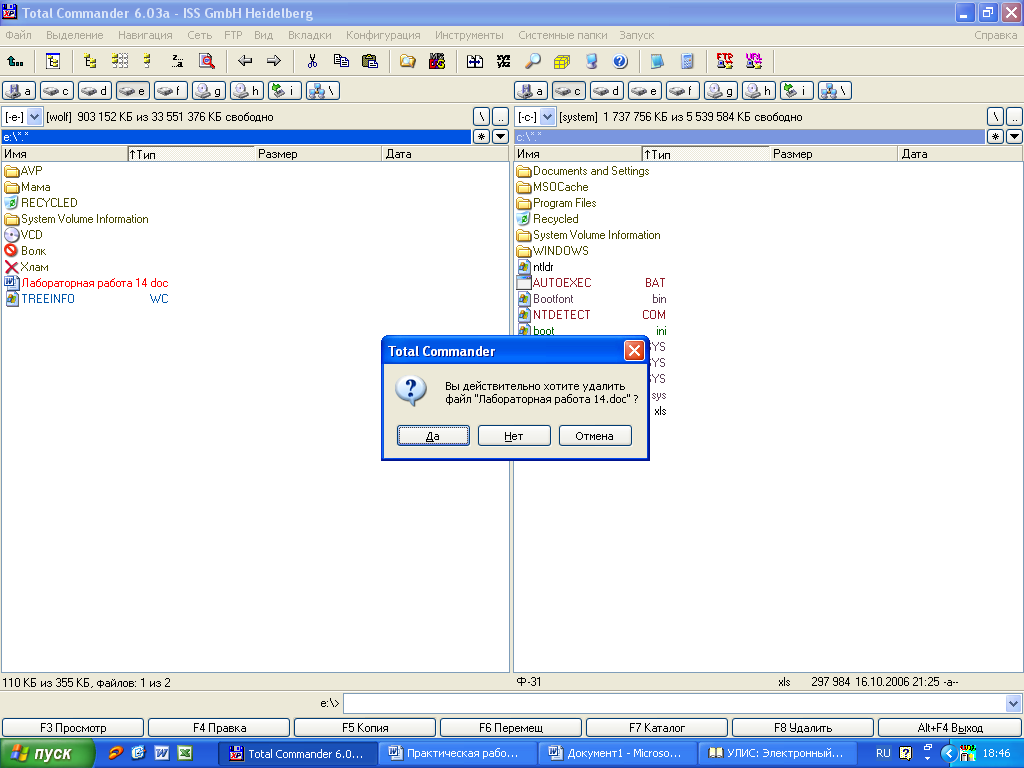Open the calculator toolbar icon
The image size is (1024, 768).
pyautogui.click(x=687, y=61)
